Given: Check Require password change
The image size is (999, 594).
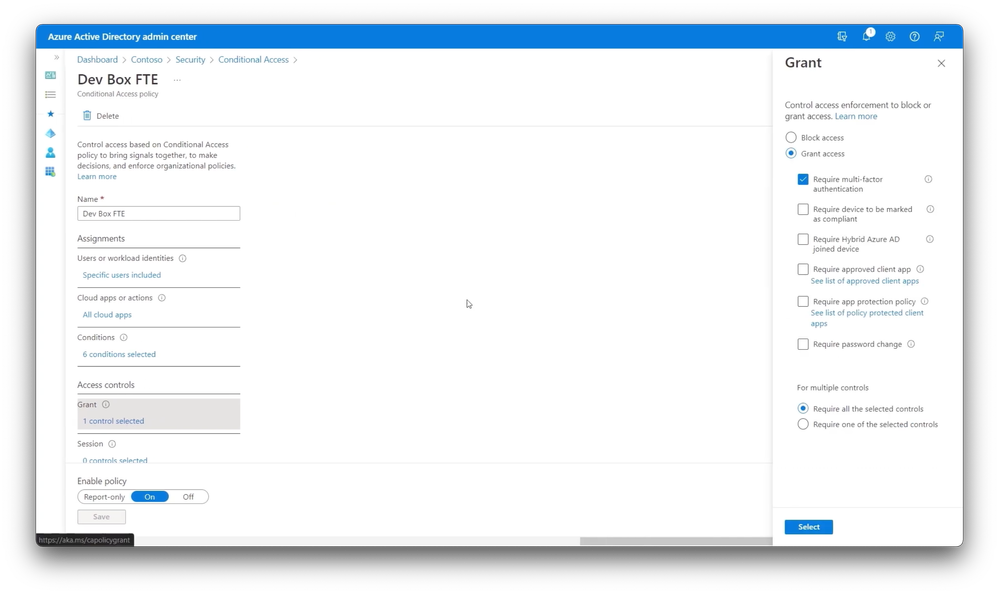Looking at the screenshot, I should tap(803, 344).
